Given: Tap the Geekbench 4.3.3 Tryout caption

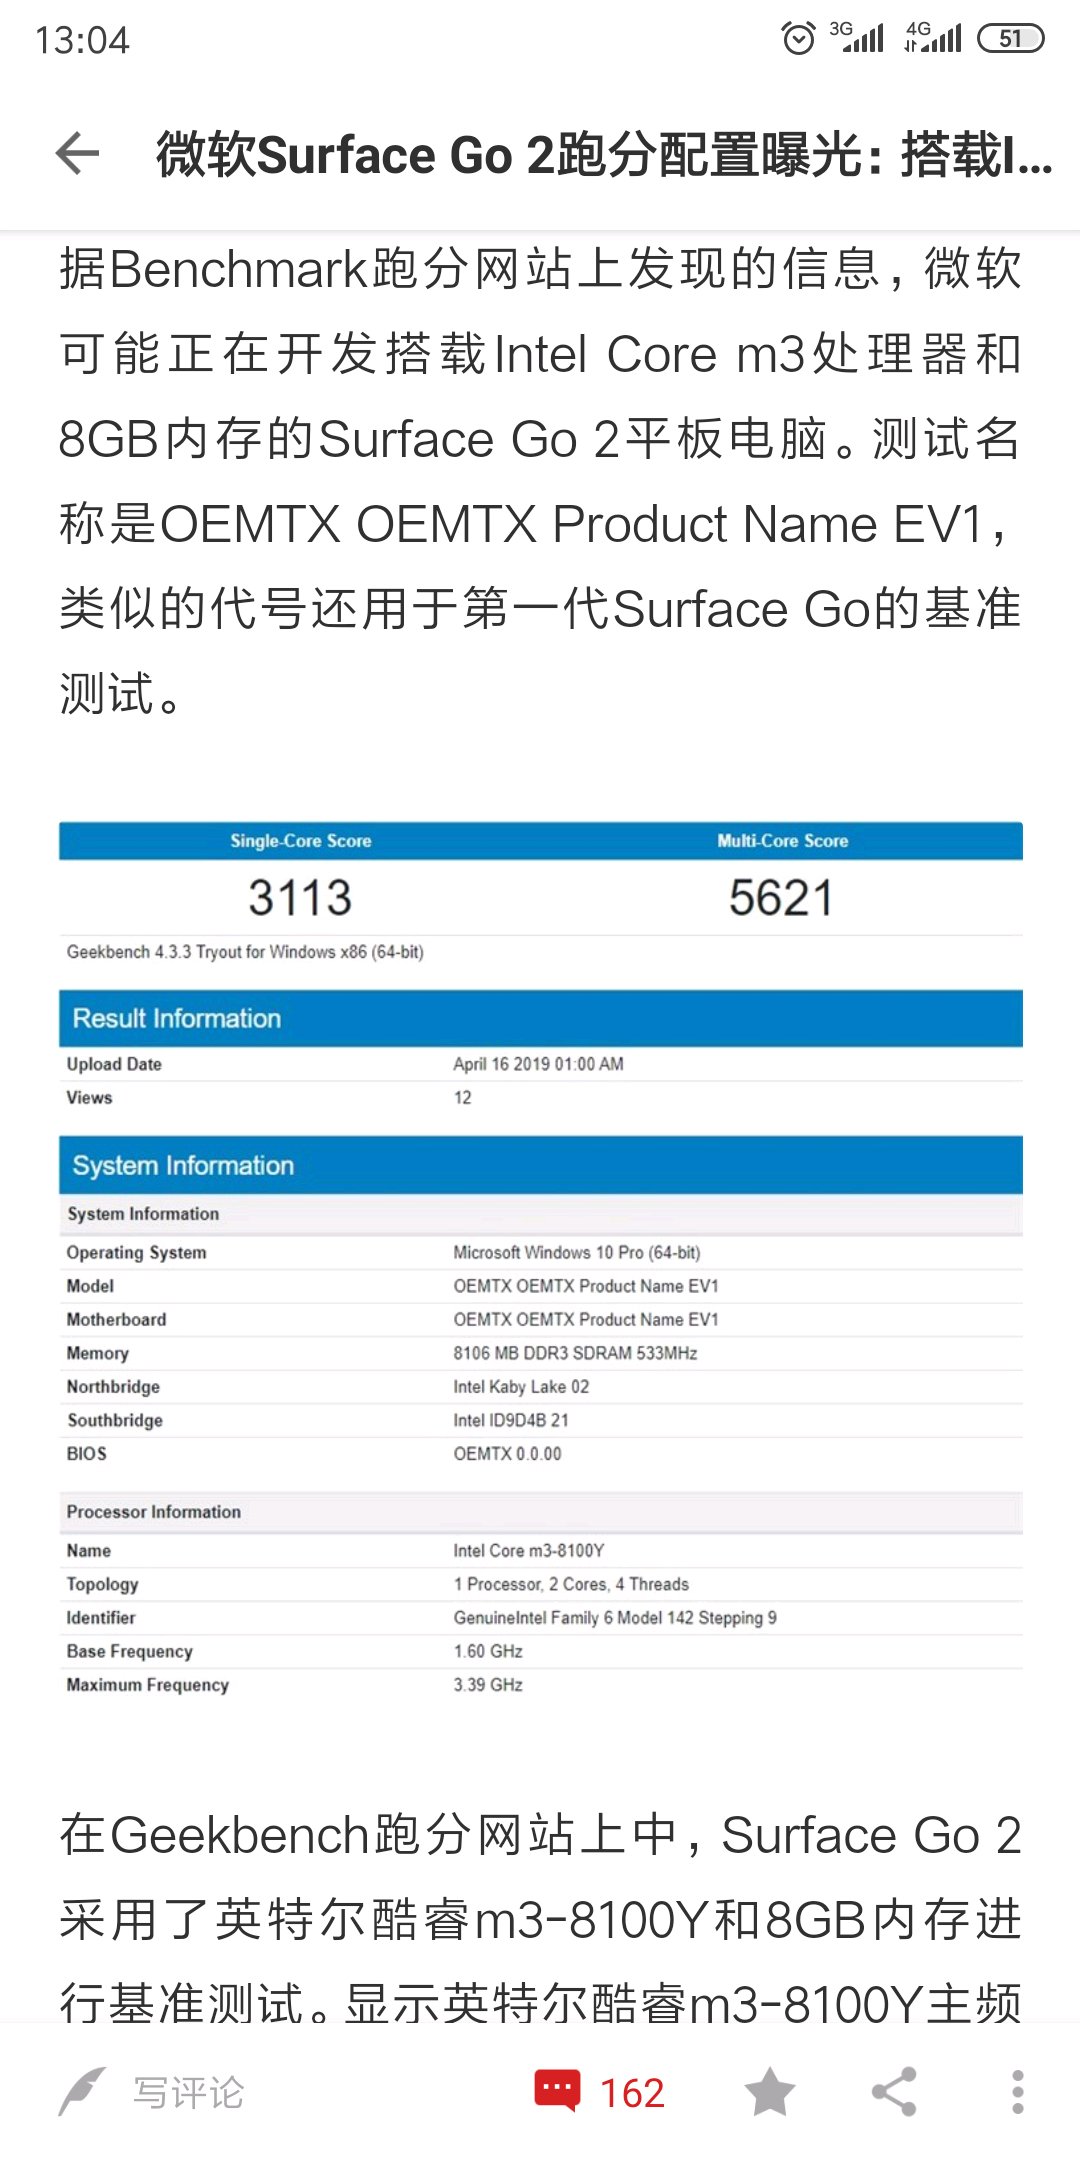Looking at the screenshot, I should coord(245,951).
